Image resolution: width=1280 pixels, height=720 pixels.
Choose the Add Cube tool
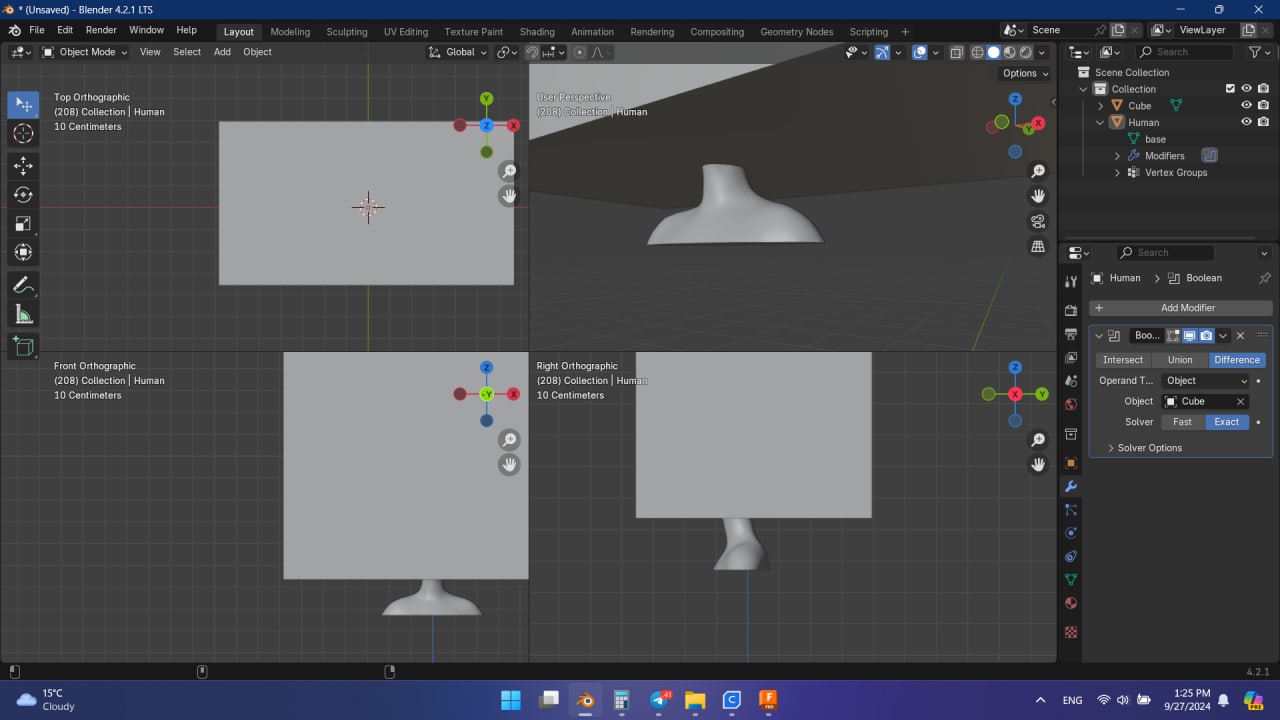click(23, 347)
